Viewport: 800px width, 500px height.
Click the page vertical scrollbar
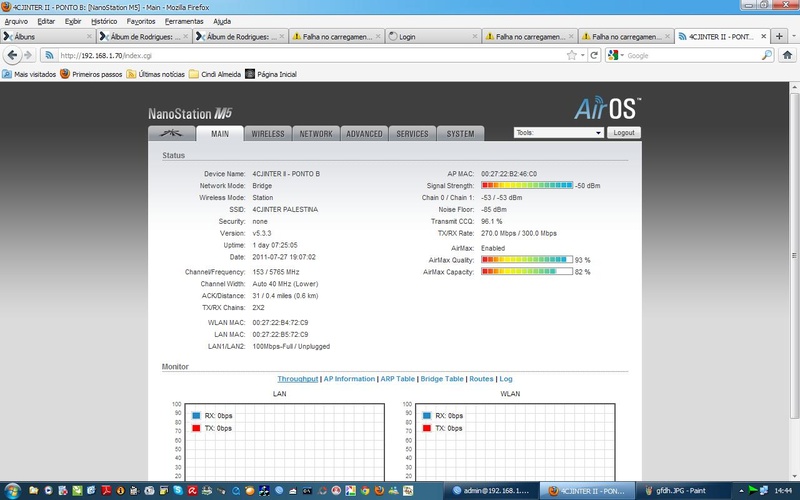(795, 255)
